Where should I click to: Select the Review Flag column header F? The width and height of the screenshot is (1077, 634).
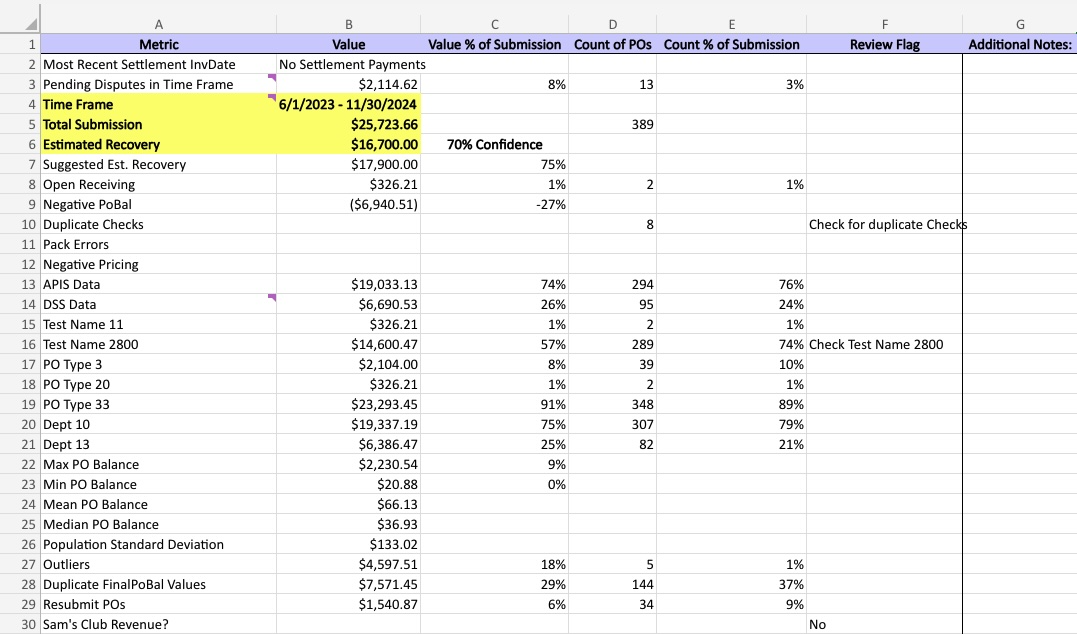click(884, 23)
